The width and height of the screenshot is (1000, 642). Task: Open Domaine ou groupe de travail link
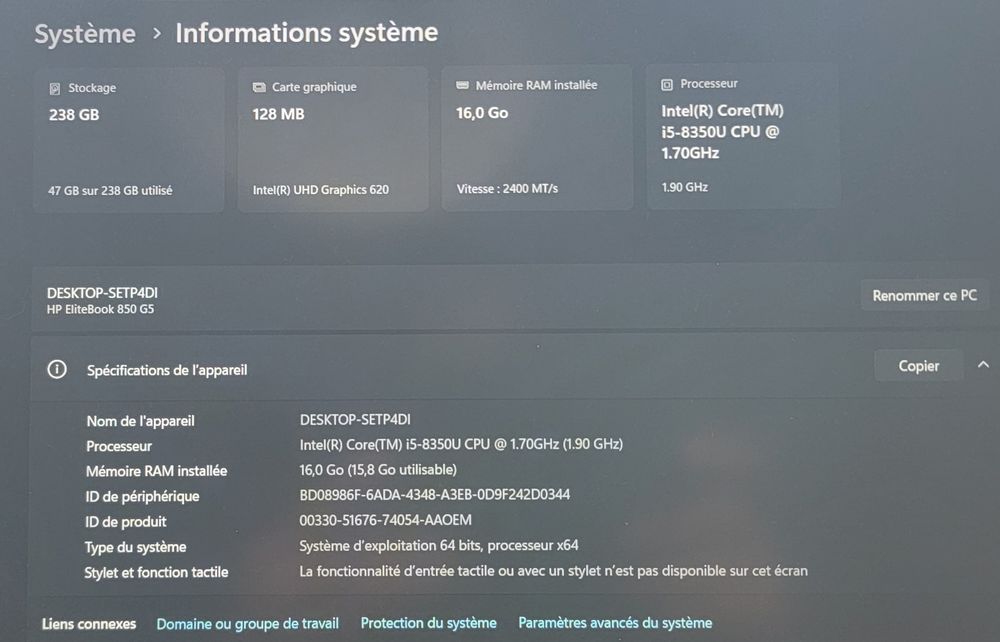coord(247,624)
